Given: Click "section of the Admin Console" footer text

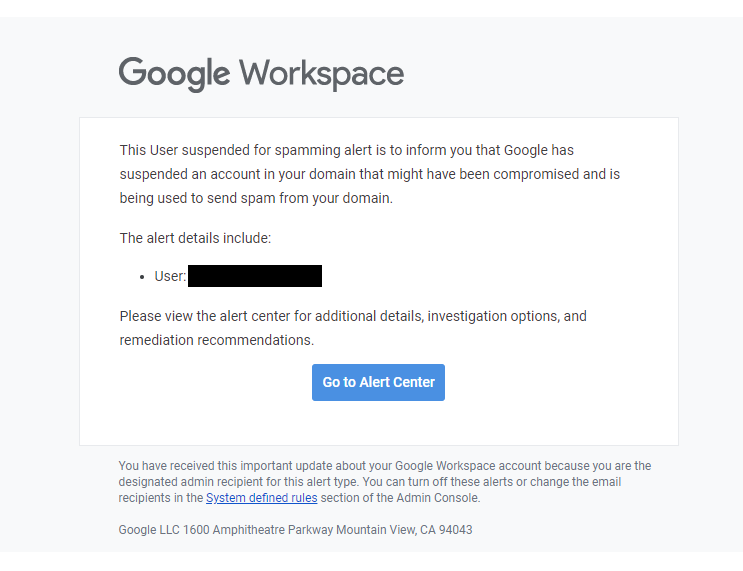Looking at the screenshot, I should click(x=400, y=498).
